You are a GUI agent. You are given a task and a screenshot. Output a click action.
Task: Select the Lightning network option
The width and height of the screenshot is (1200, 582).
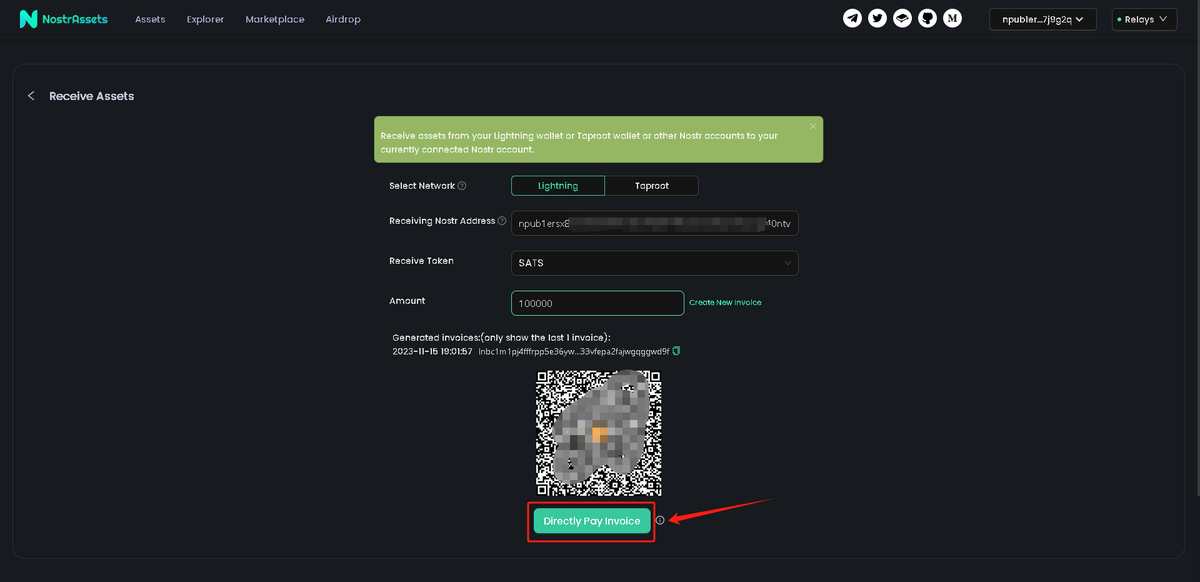[558, 186]
